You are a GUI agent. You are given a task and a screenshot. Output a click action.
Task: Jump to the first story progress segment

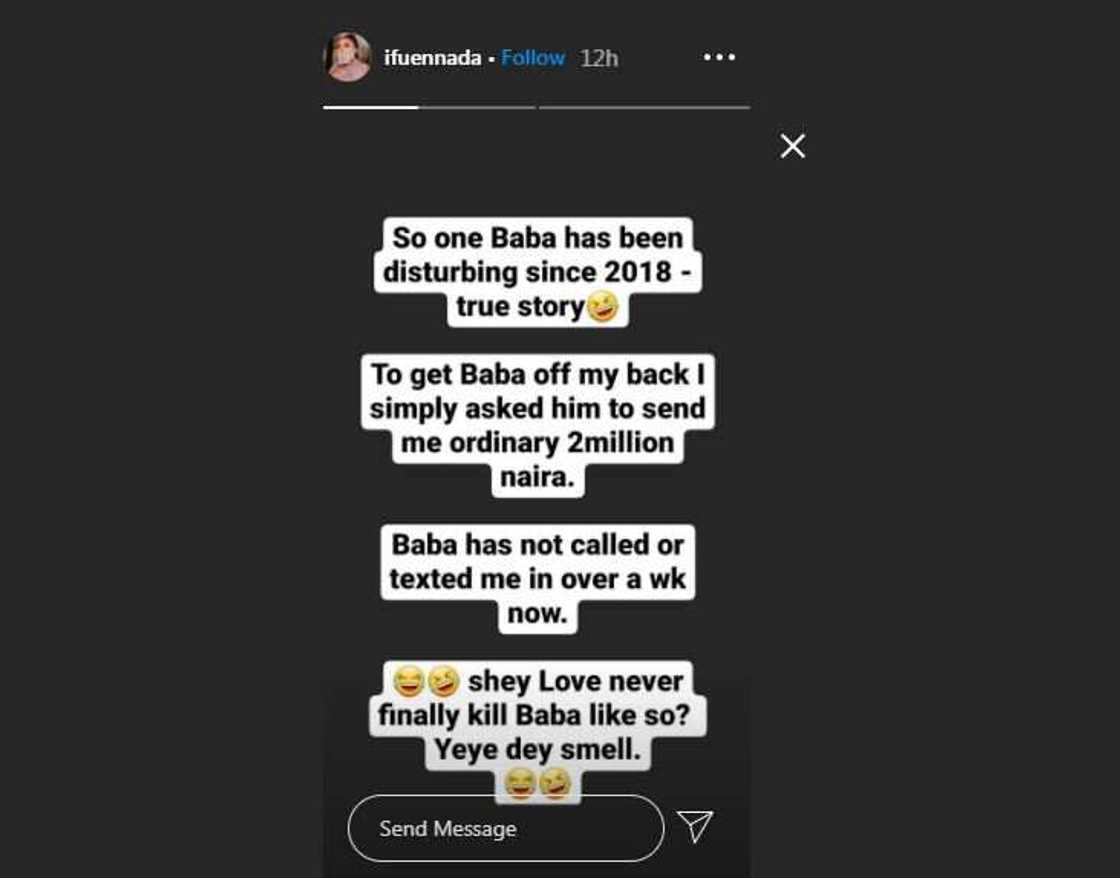[x=429, y=107]
